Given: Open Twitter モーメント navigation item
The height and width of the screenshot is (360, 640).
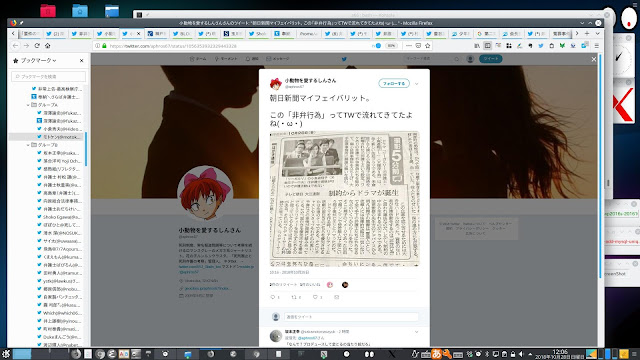Looking at the screenshot, I should coord(226,59).
